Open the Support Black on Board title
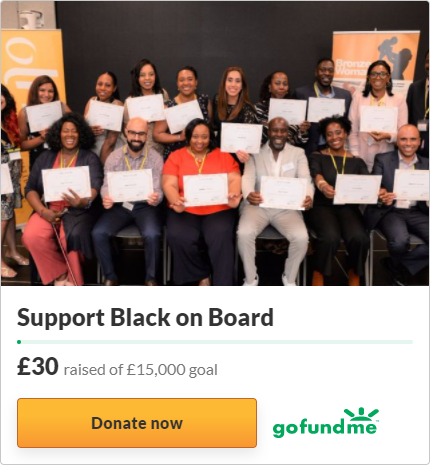Screen dimensions: 430x465 (x=145, y=317)
